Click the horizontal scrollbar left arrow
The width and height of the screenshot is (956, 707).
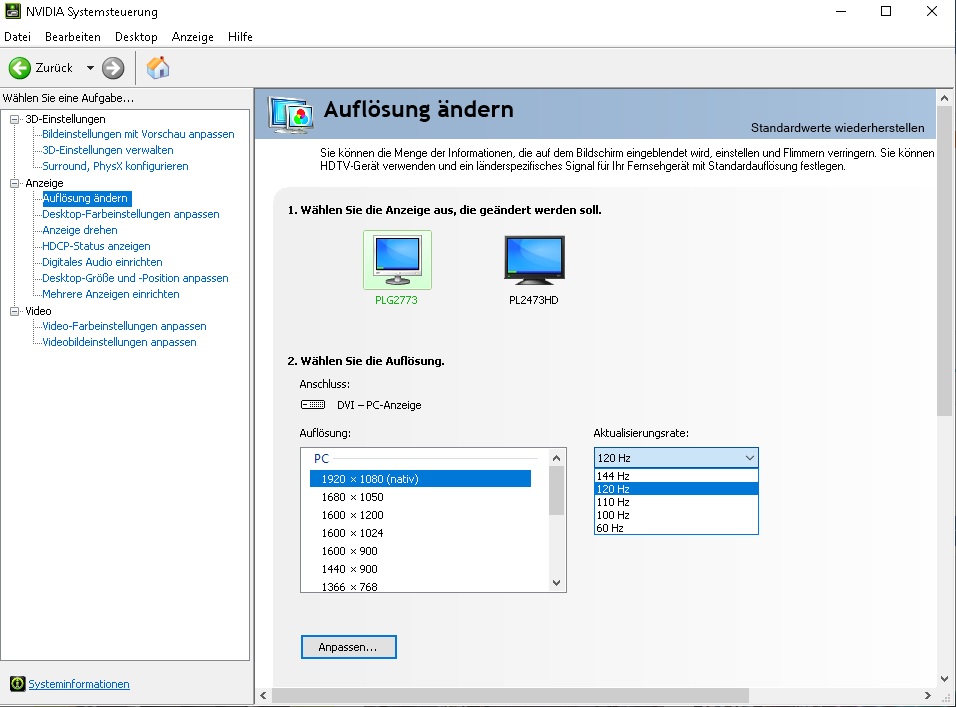pyautogui.click(x=263, y=695)
